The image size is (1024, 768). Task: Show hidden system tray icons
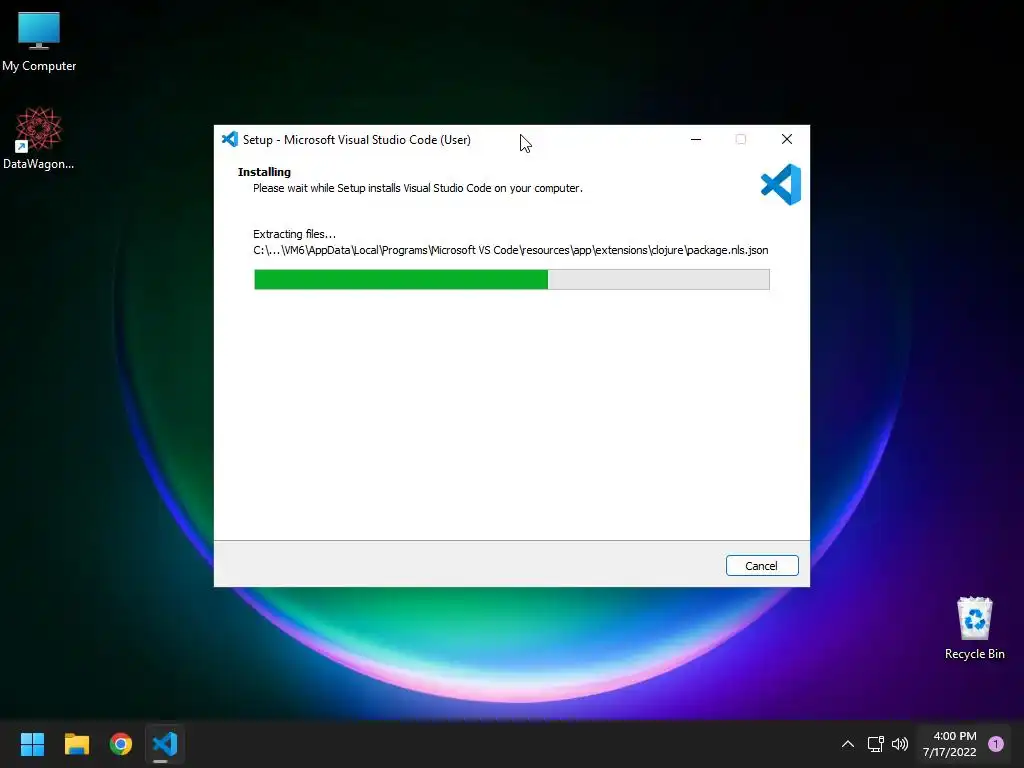pos(848,744)
